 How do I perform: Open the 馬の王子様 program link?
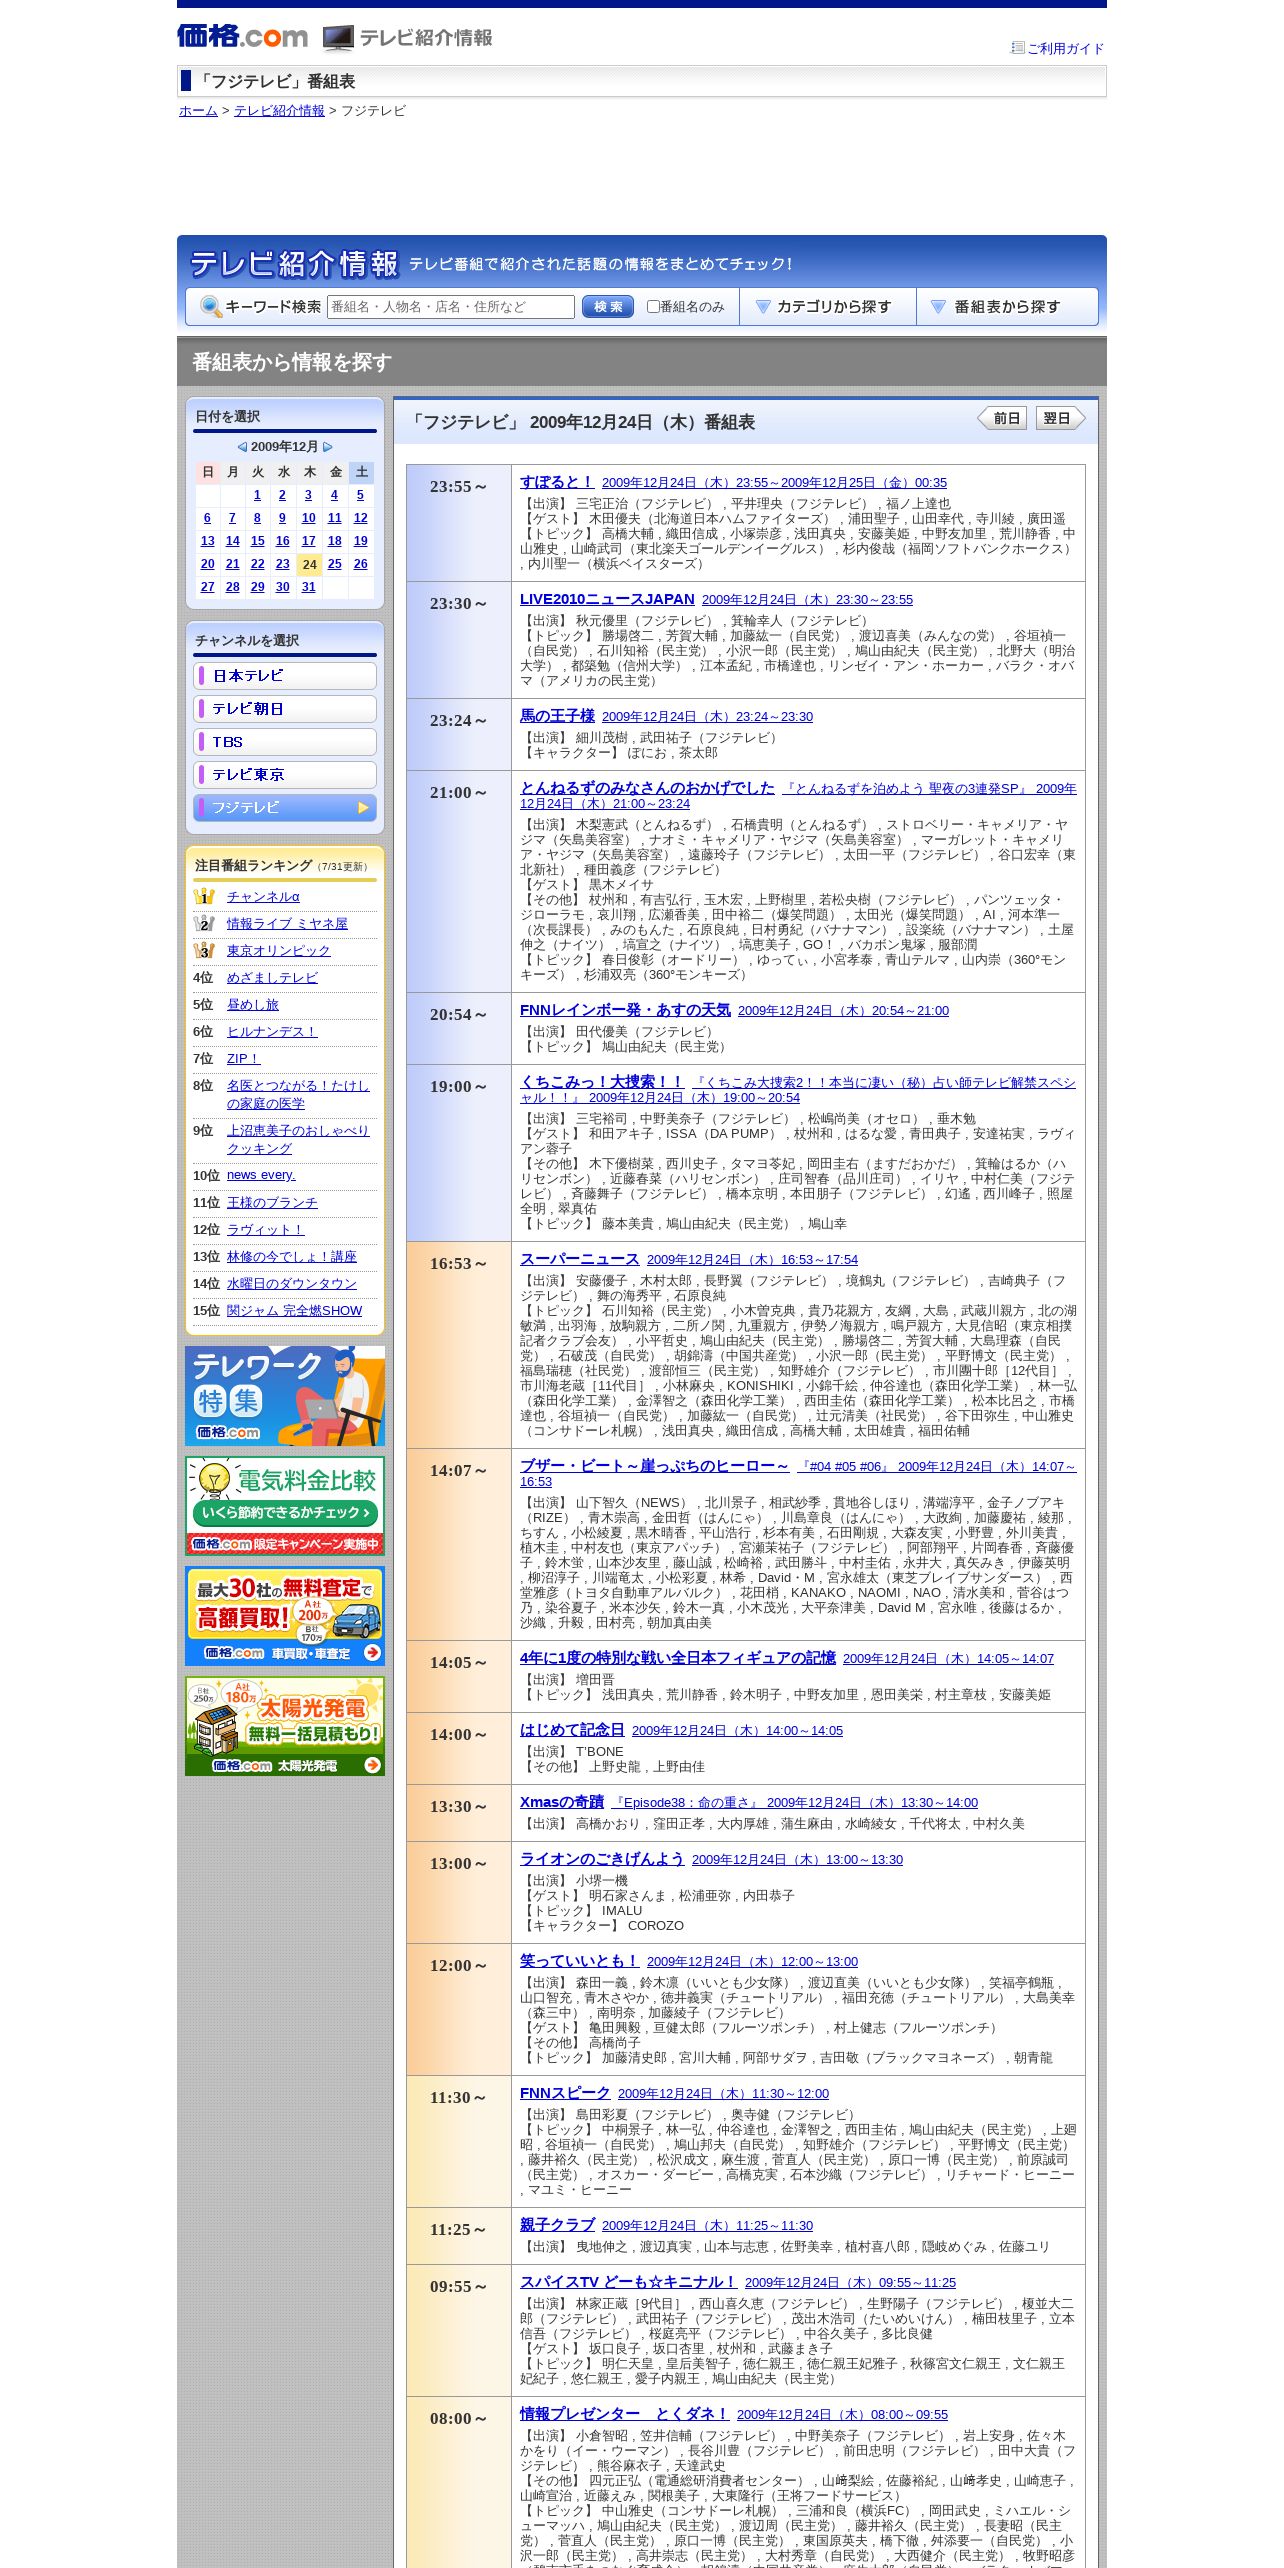tap(557, 716)
